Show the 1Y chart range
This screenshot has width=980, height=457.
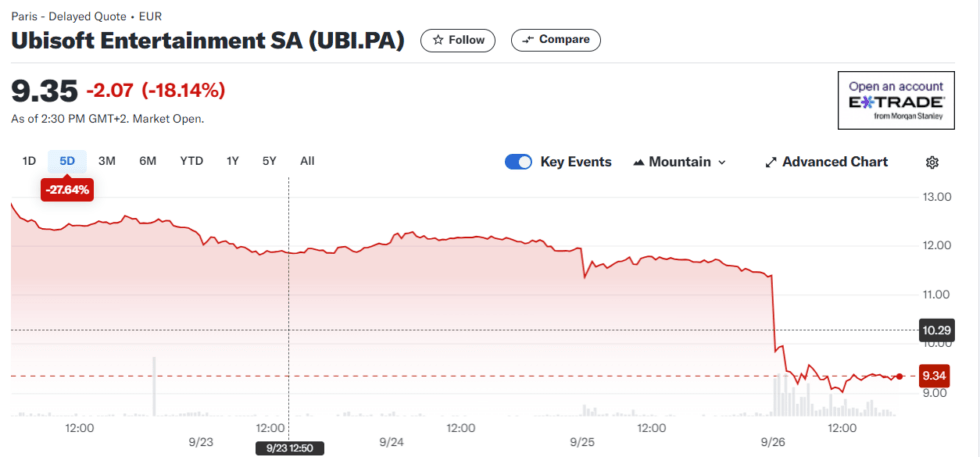click(233, 161)
